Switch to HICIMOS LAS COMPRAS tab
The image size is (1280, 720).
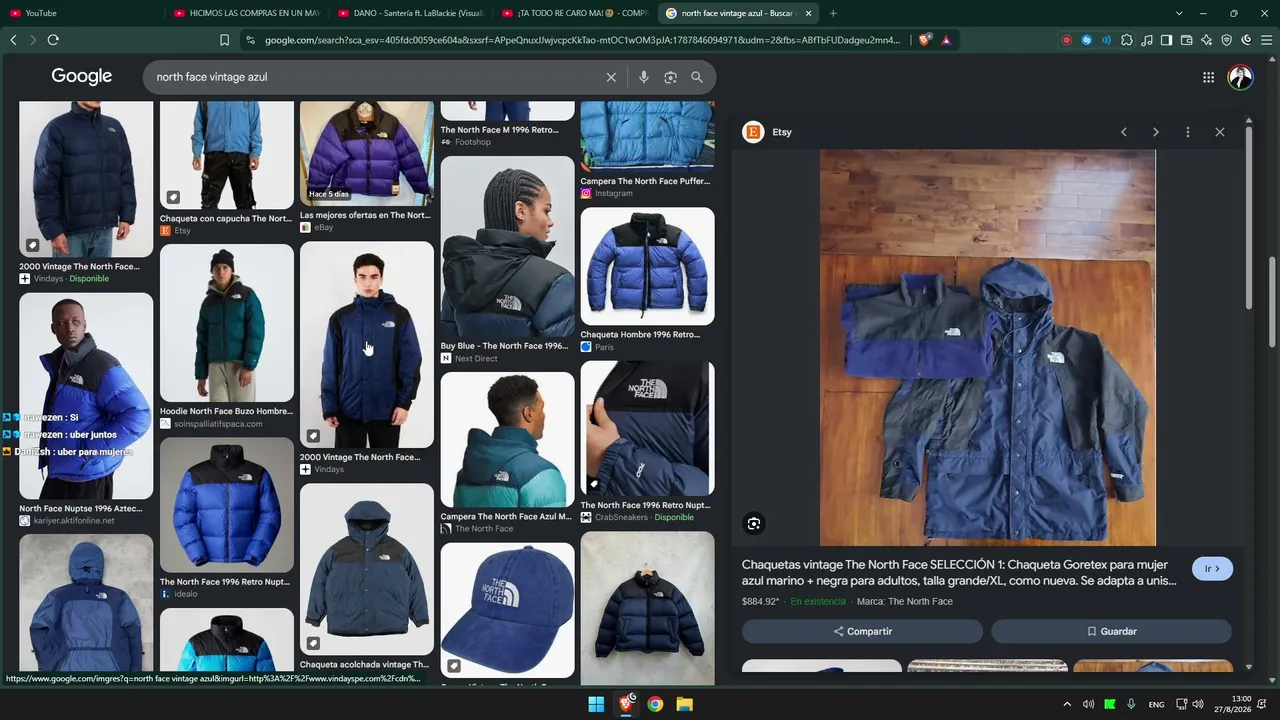pos(247,13)
